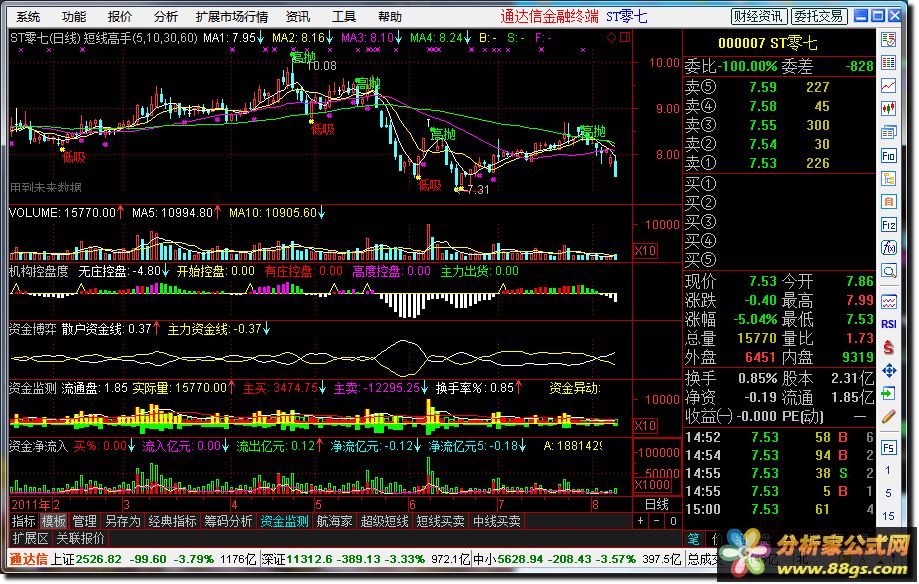The image size is (919, 584).
Task: Open the 报价 menu
Action: (x=120, y=16)
